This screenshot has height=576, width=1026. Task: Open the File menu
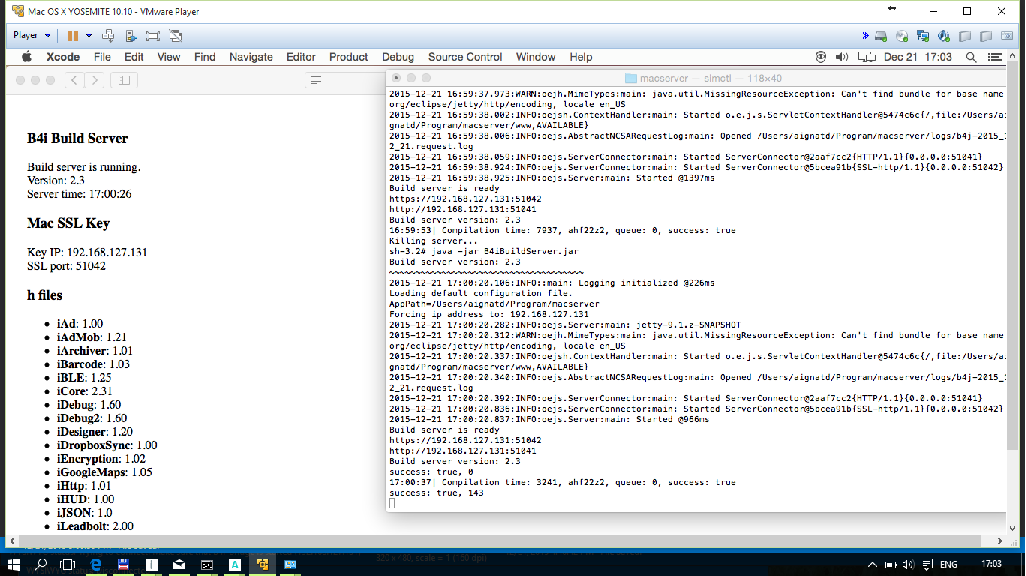click(x=102, y=57)
